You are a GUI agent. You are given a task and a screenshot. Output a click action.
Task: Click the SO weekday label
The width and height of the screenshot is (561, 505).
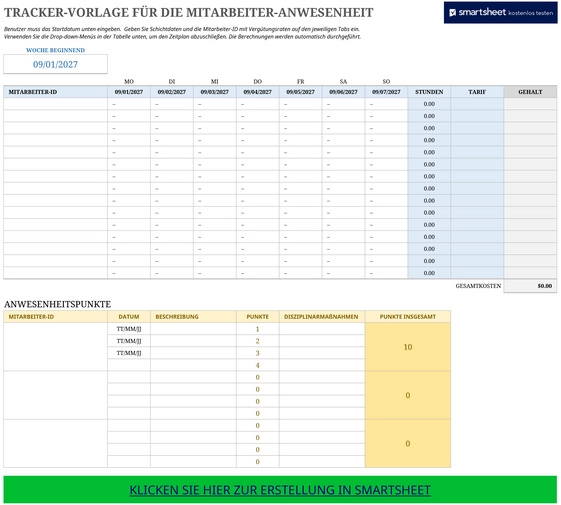point(386,82)
